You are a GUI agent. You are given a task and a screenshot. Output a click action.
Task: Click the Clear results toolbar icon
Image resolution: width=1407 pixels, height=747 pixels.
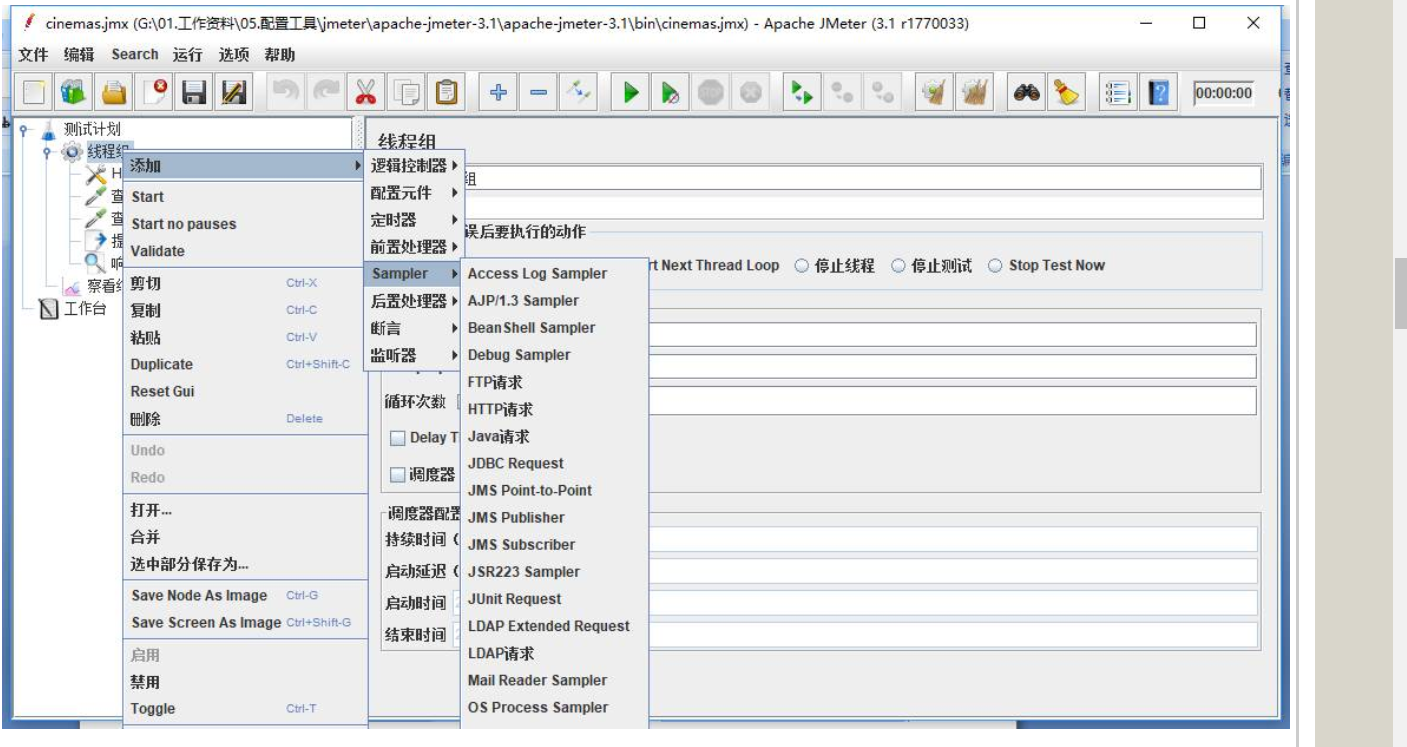934,93
